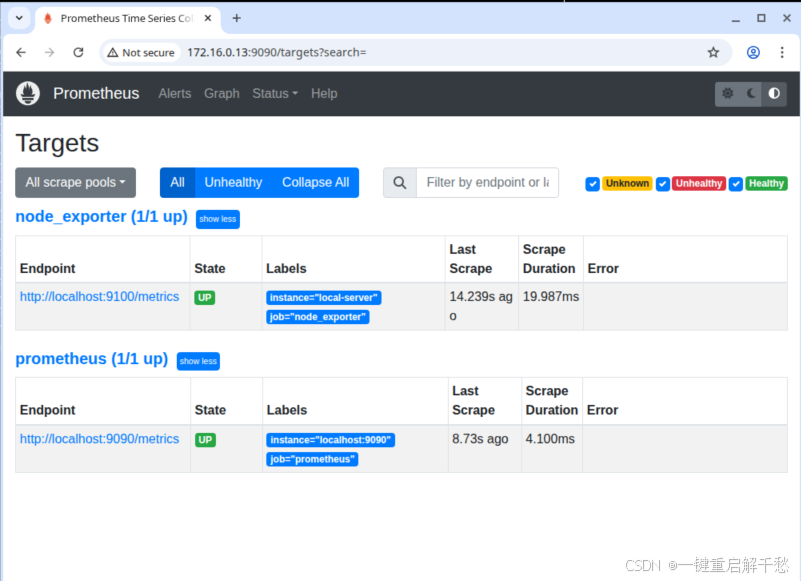Open the browser profile icon

pyautogui.click(x=753, y=52)
